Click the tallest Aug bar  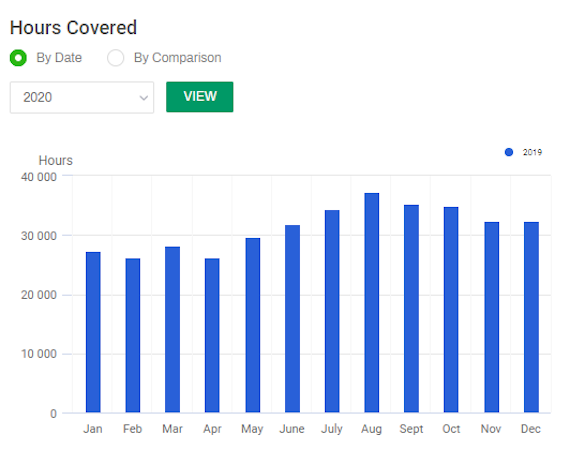pyautogui.click(x=372, y=303)
